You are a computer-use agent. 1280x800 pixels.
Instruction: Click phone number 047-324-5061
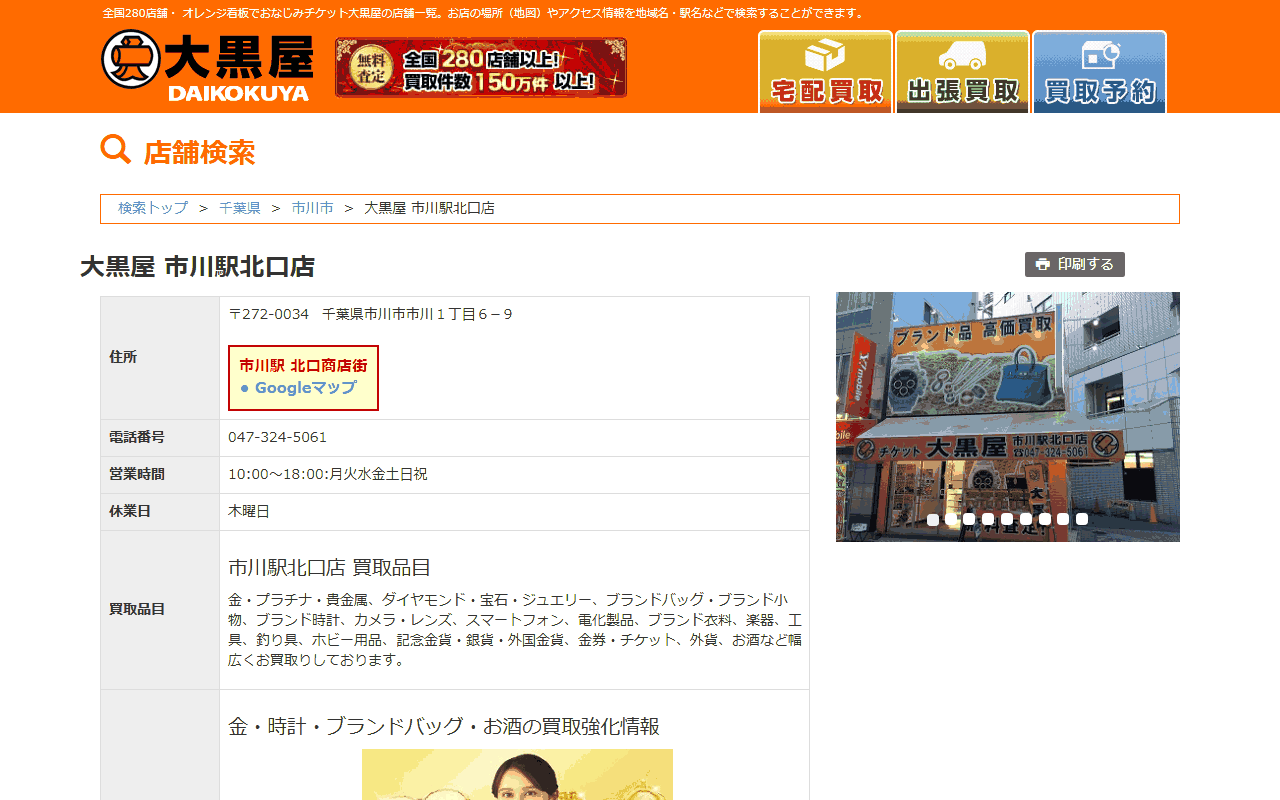[277, 437]
